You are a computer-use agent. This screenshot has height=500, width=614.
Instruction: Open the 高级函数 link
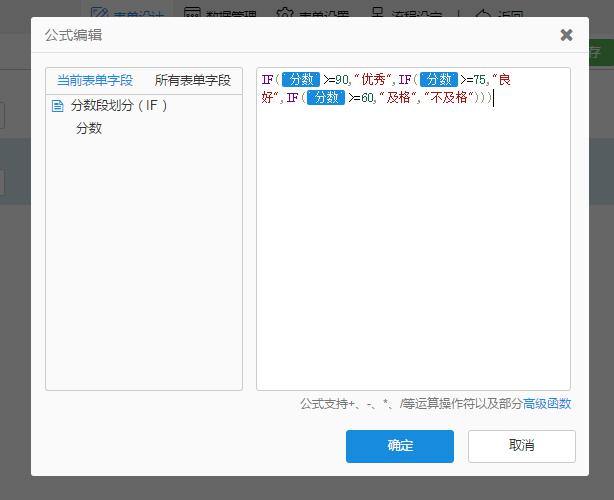547,404
